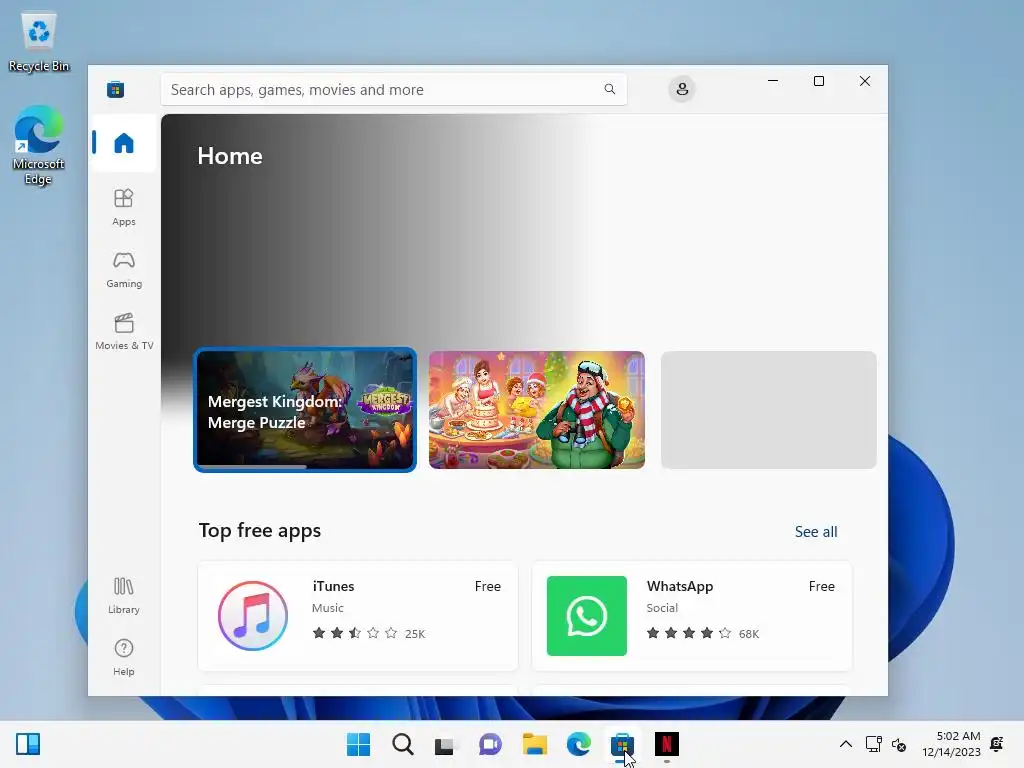Screen dimensions: 1024x768
Task: Select the Microsoft Edge desktop shortcut
Action: point(39,146)
